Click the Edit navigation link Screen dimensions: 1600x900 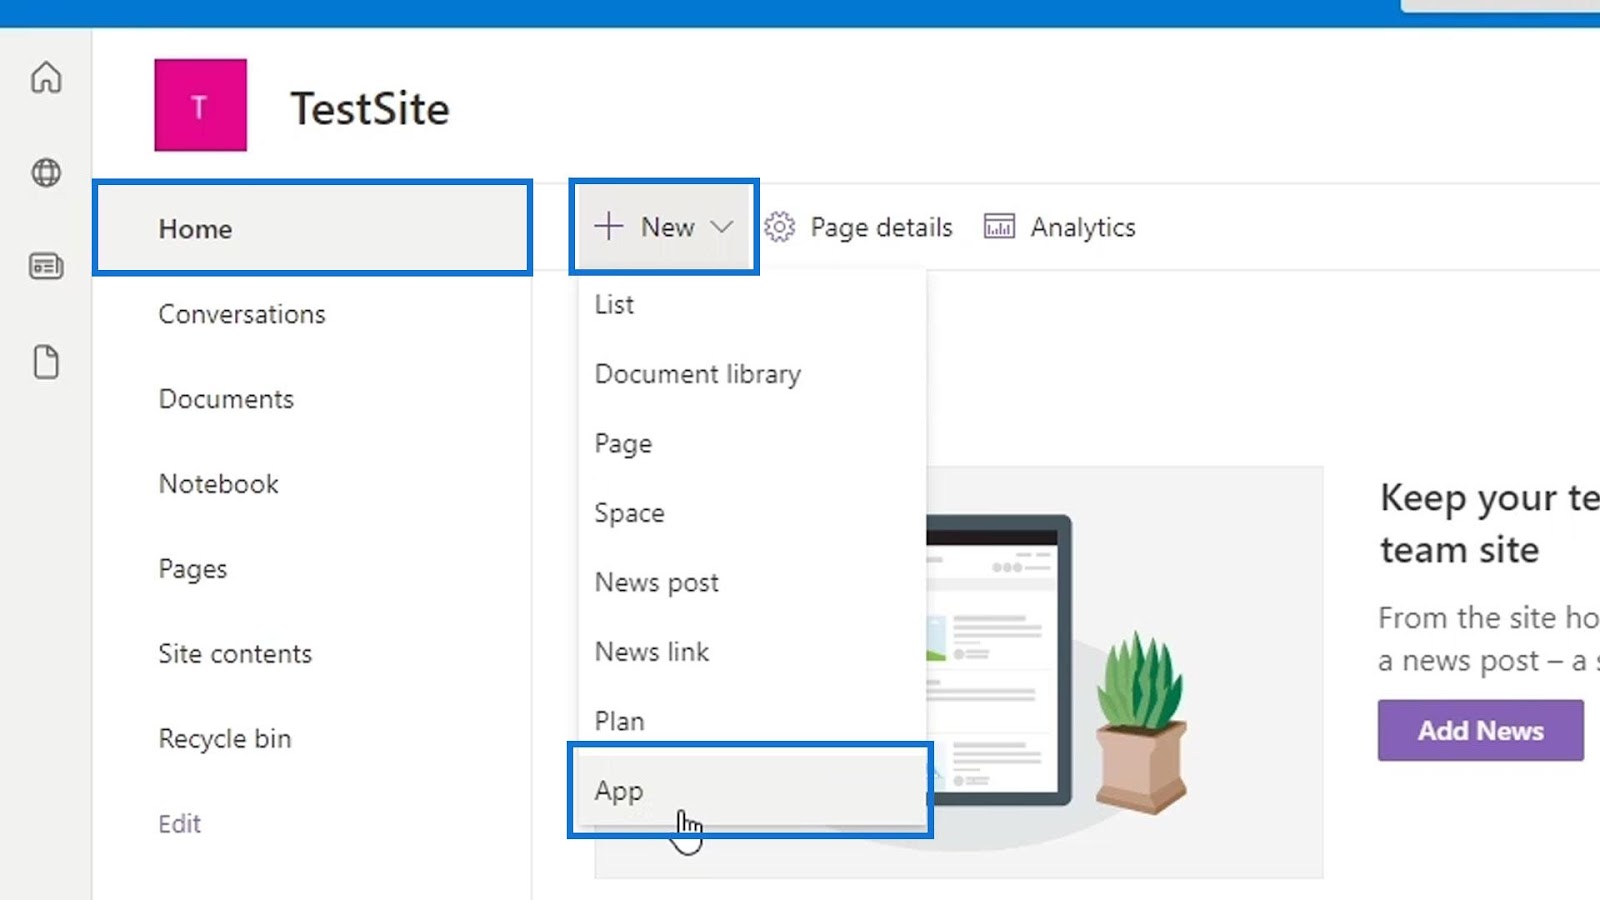[x=180, y=824]
